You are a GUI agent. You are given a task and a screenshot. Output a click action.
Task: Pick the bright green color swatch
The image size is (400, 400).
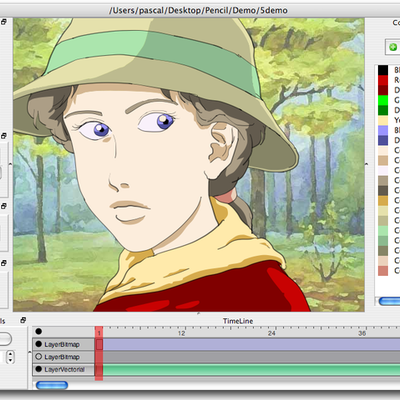point(383,100)
